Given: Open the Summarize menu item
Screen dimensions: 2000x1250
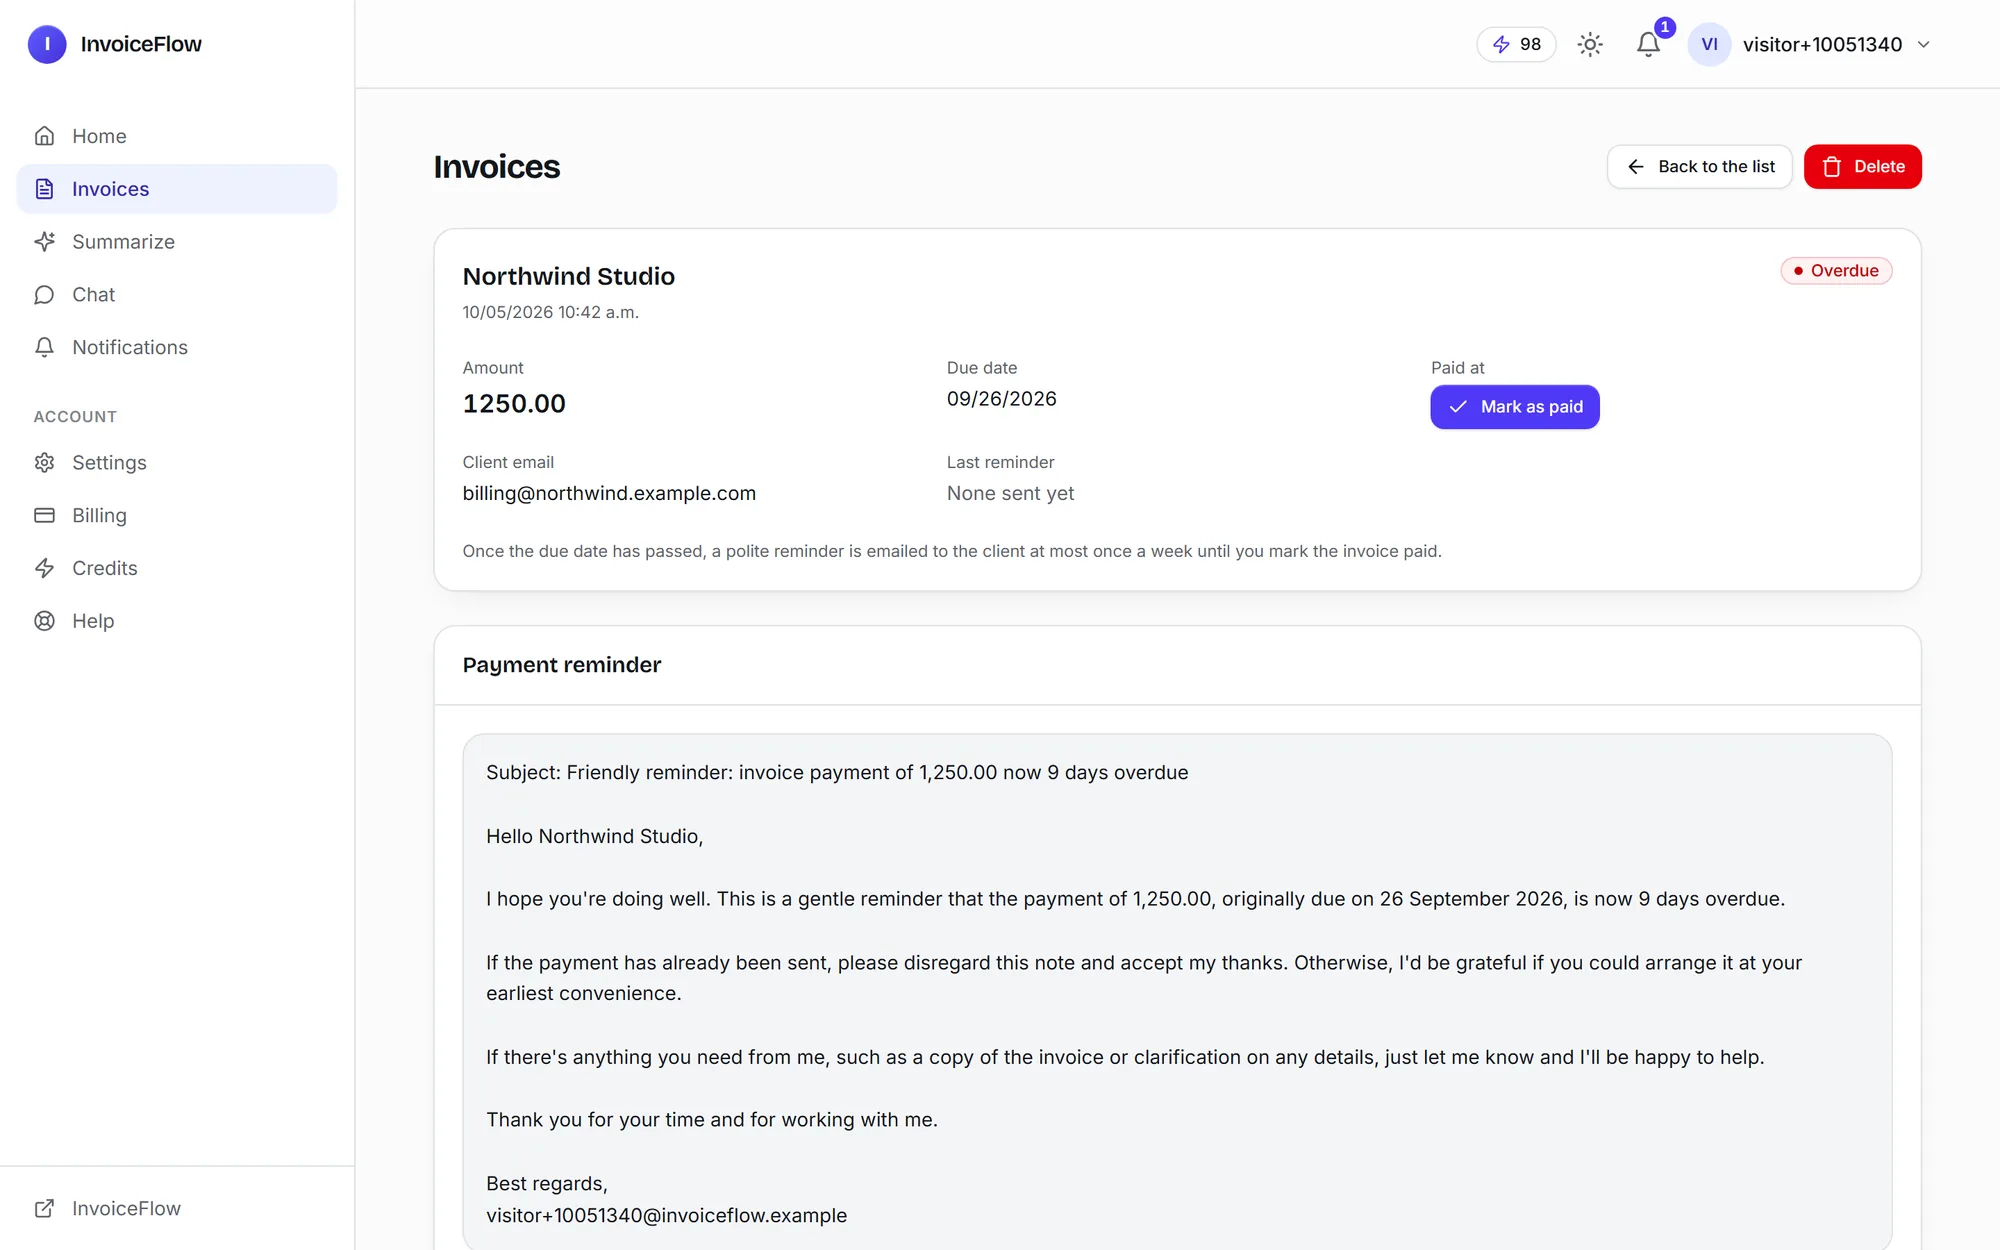Looking at the screenshot, I should (x=177, y=242).
